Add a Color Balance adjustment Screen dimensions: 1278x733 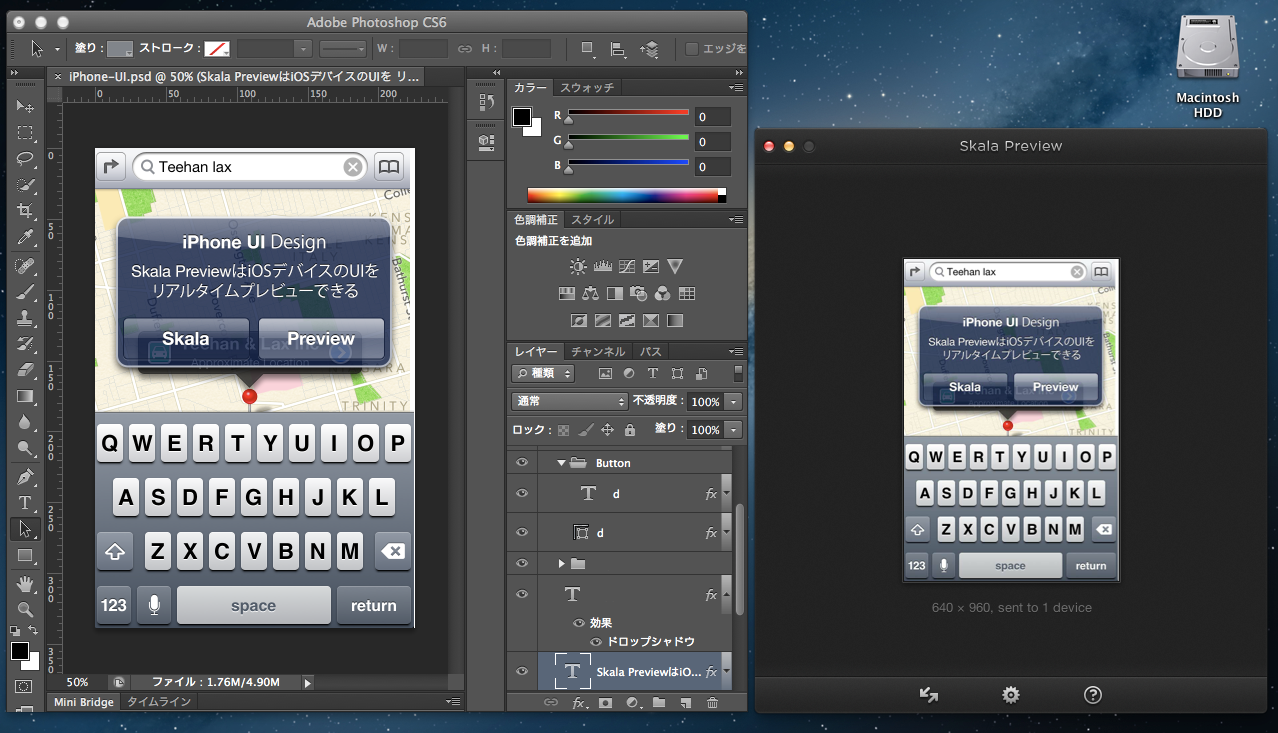590,293
